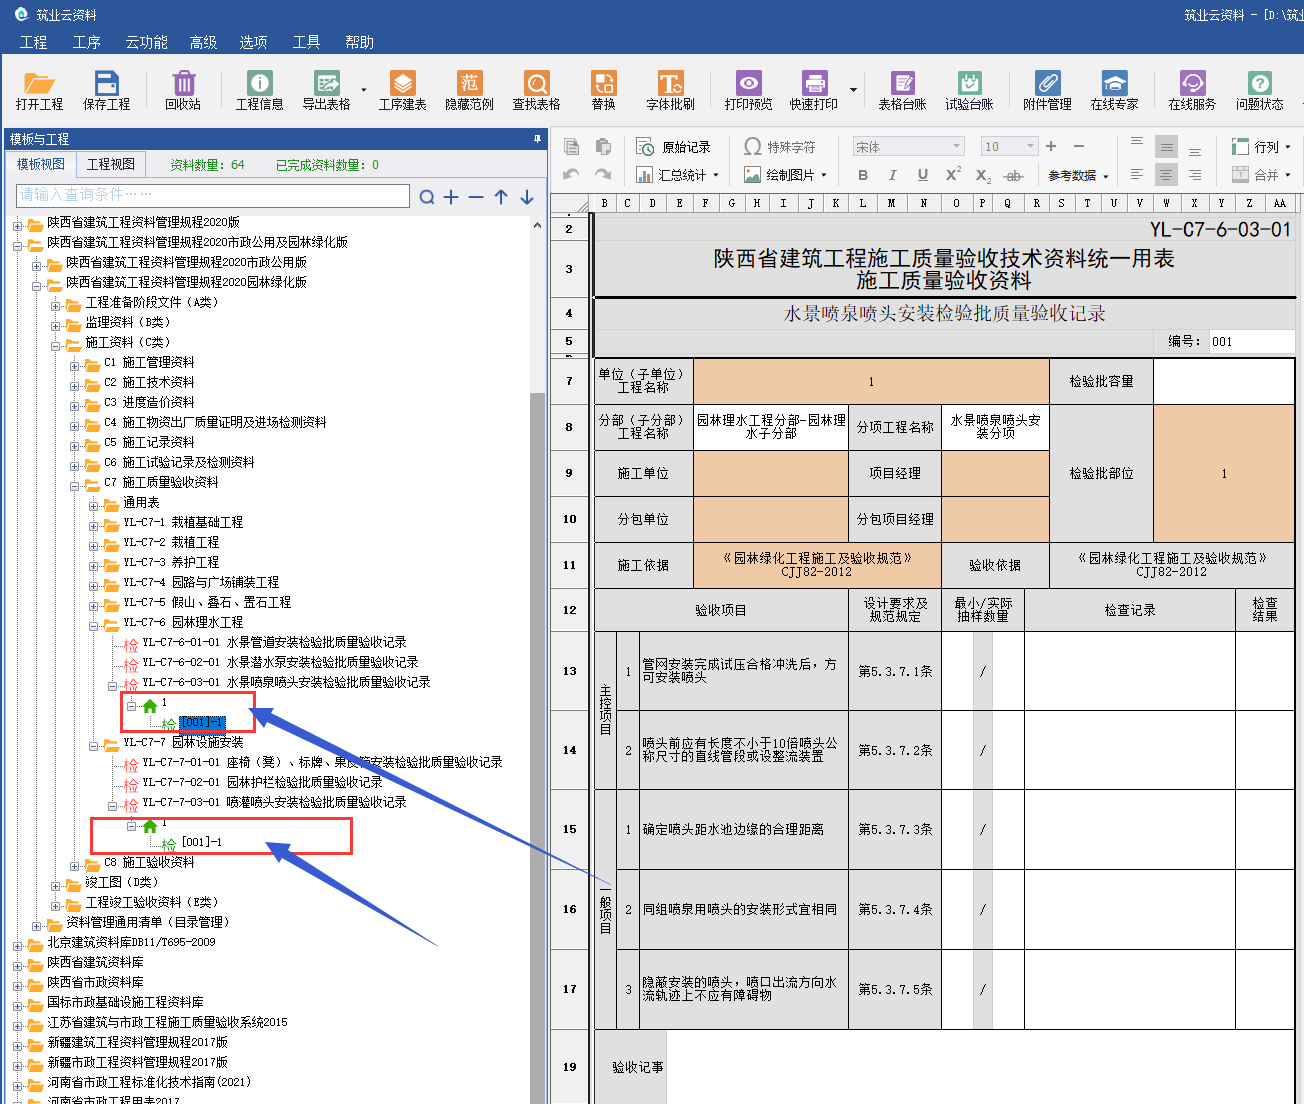1304x1104 pixels.
Task: Open the 工程 menu
Action: pyautogui.click(x=33, y=42)
